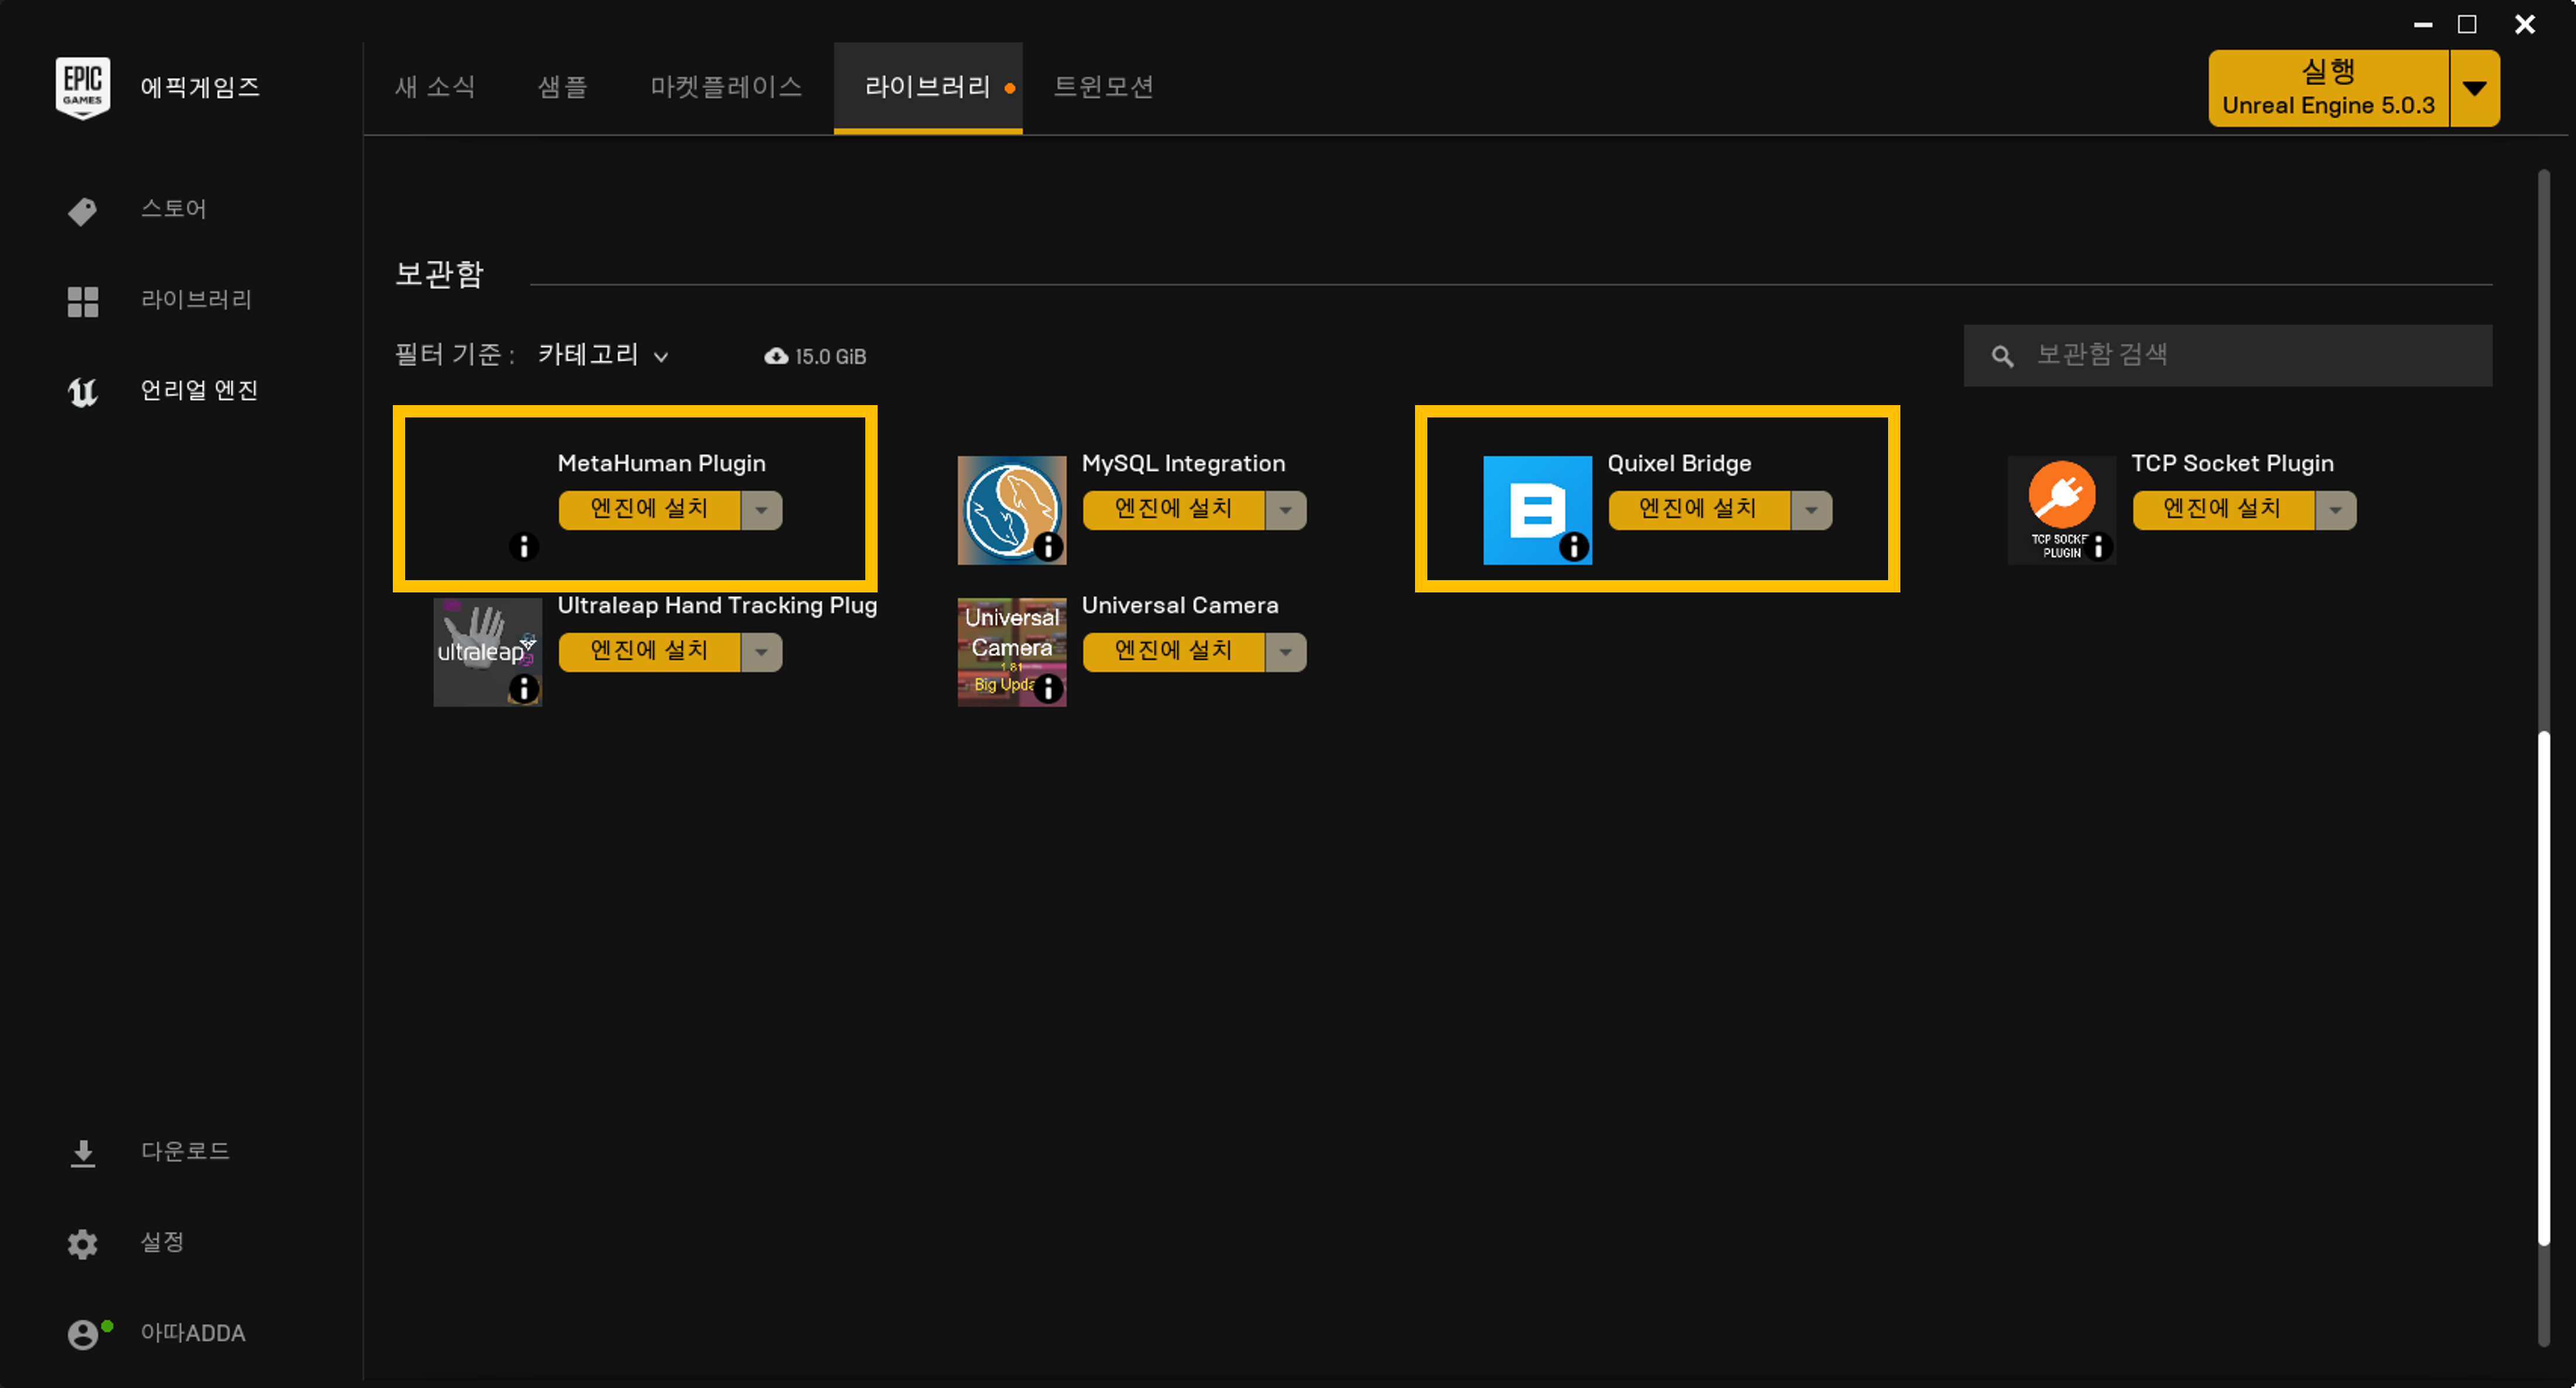Show info for TCP Socket Plugin
Screen dimensions: 2576x1388
(x=2097, y=547)
